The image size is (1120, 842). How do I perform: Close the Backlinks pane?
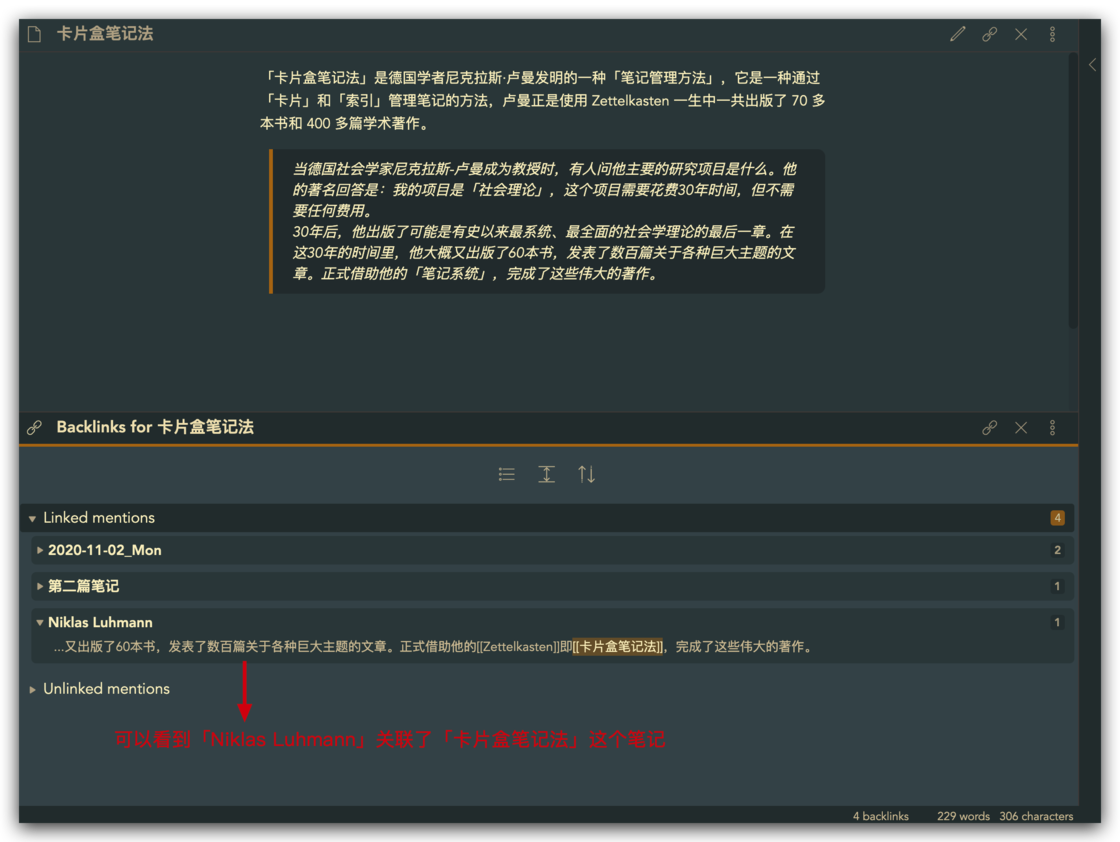1021,427
